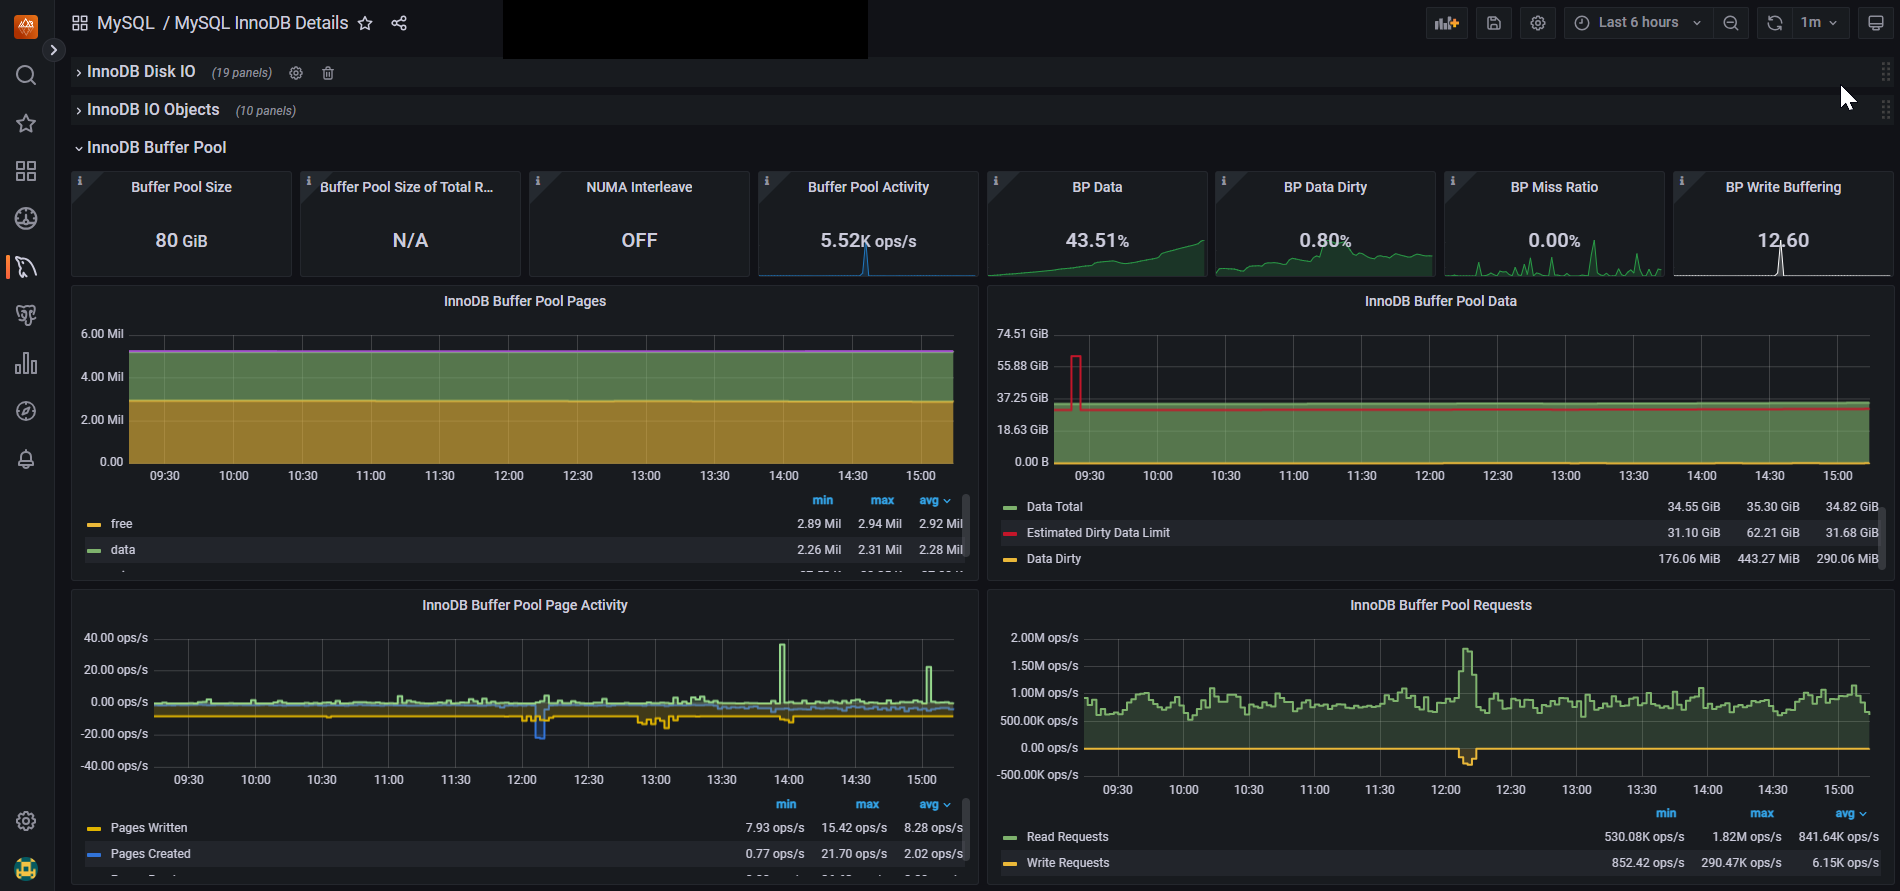Click the MySQL breadcrumb link
Image resolution: width=1900 pixels, height=891 pixels.
126,23
